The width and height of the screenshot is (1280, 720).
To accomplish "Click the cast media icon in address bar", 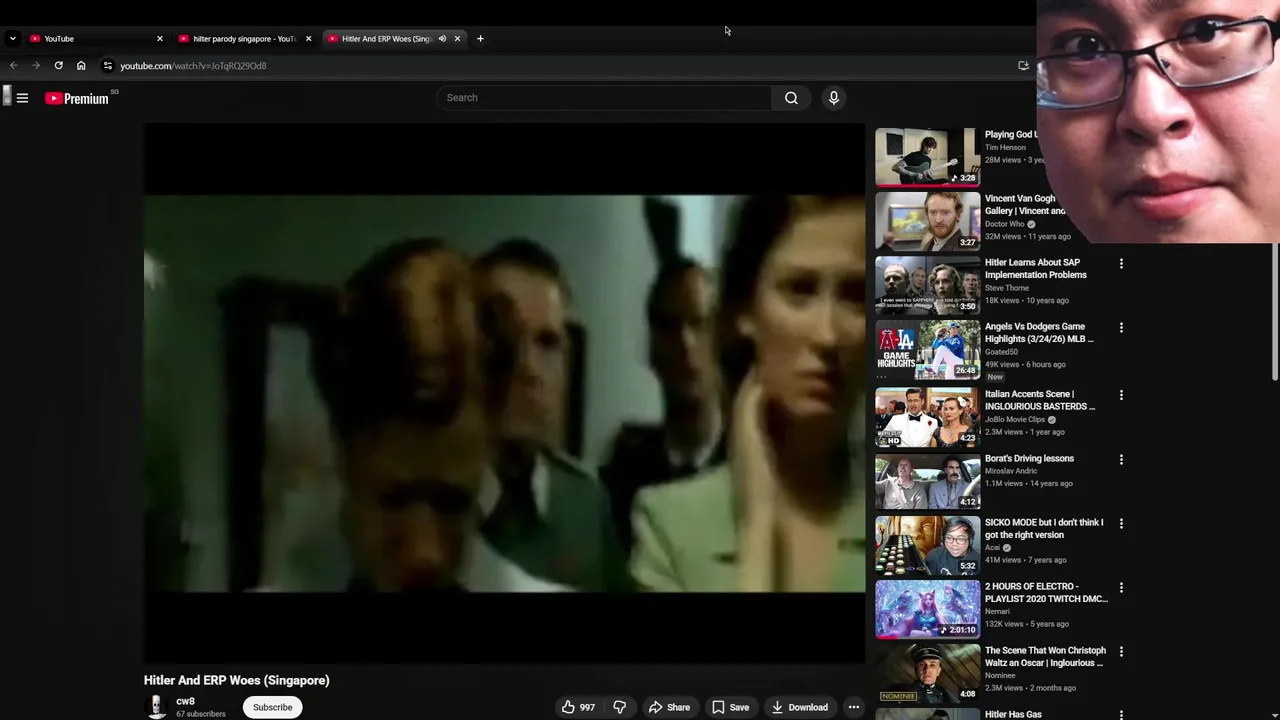I will tap(1023, 66).
